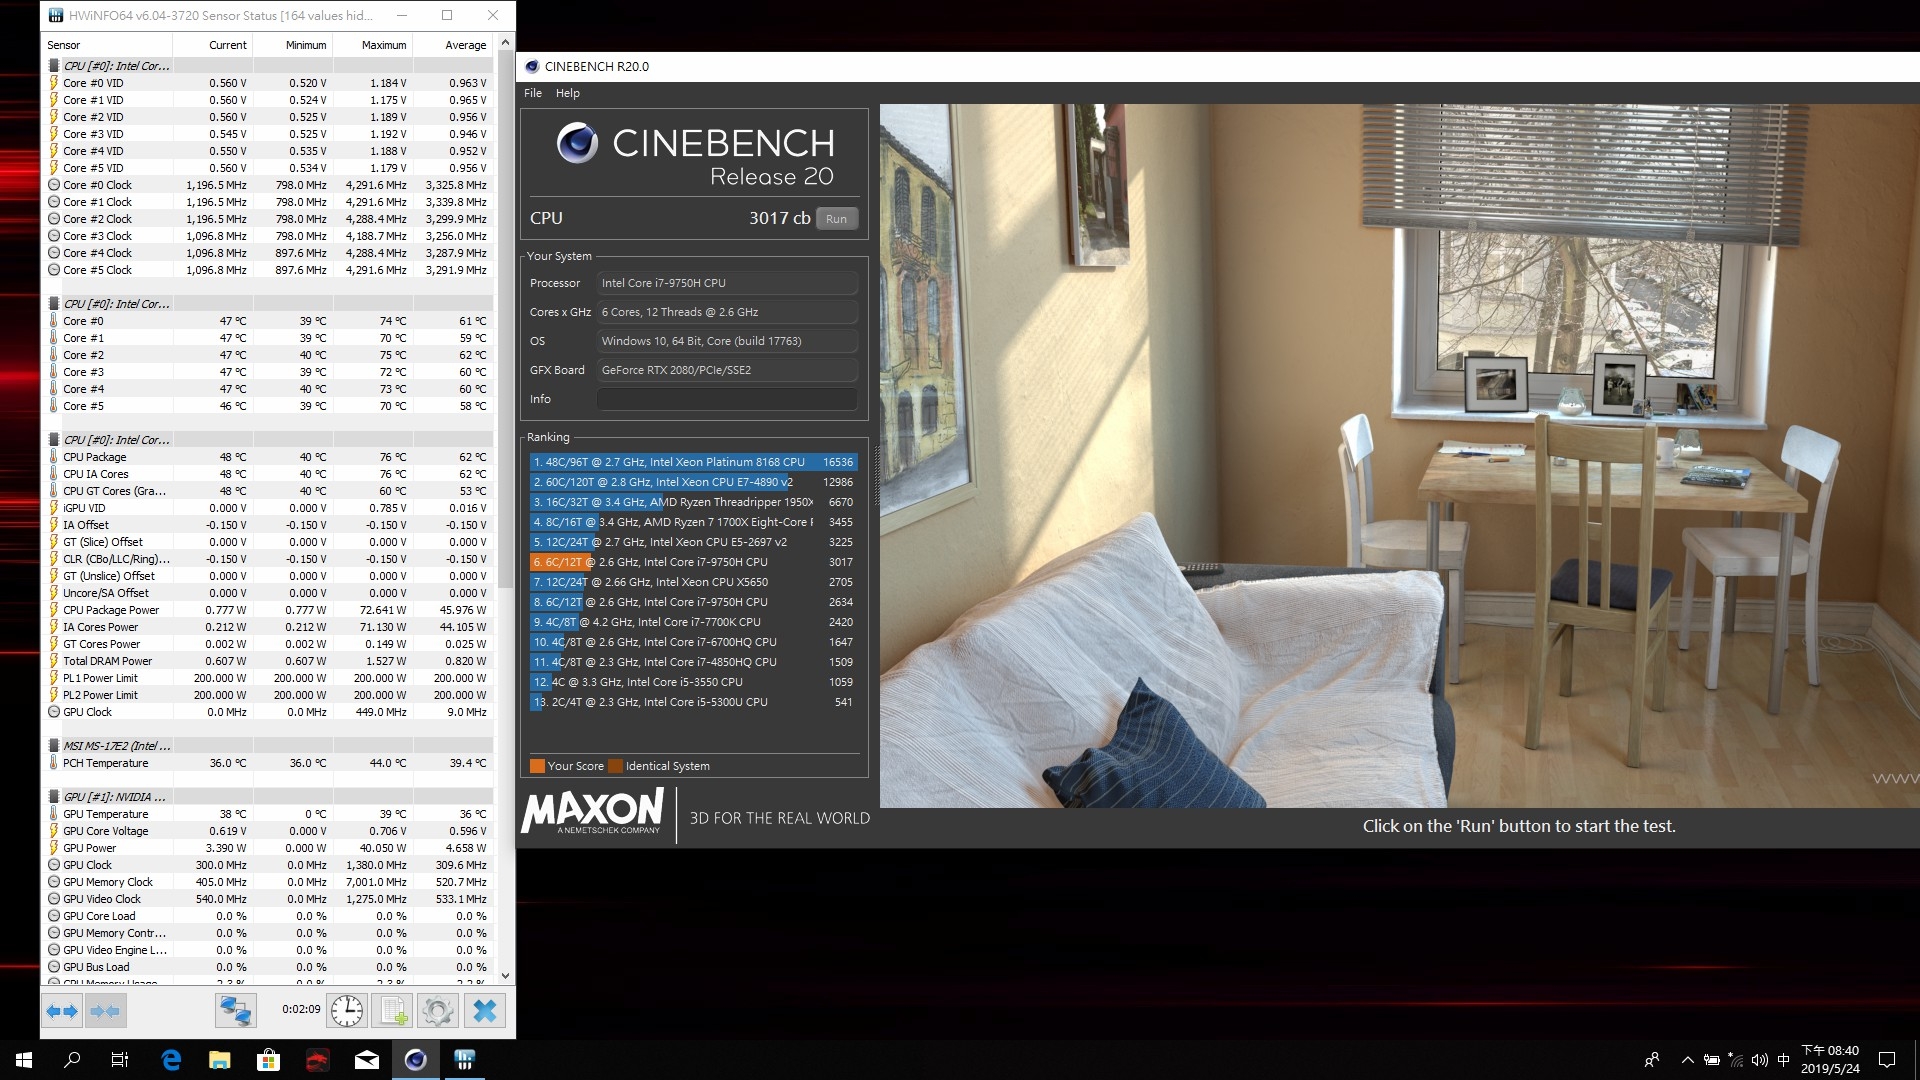
Task: Select ranking entry Xeon CPU X5650
Action: point(693,582)
